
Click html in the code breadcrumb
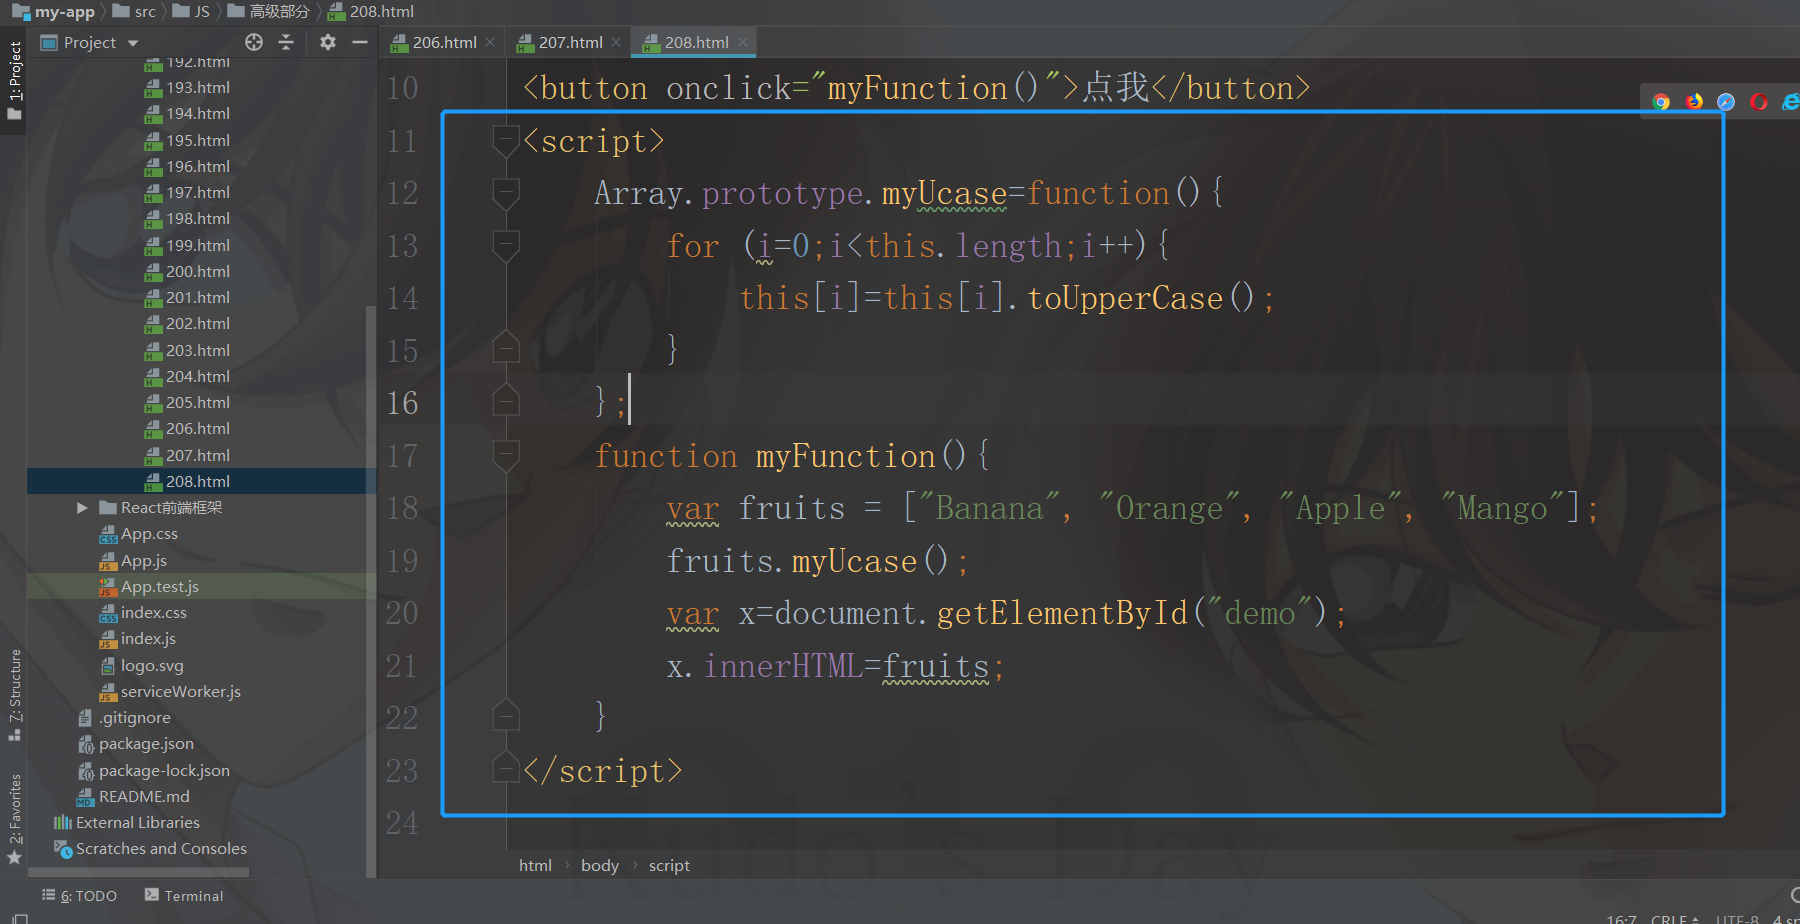[535, 866]
